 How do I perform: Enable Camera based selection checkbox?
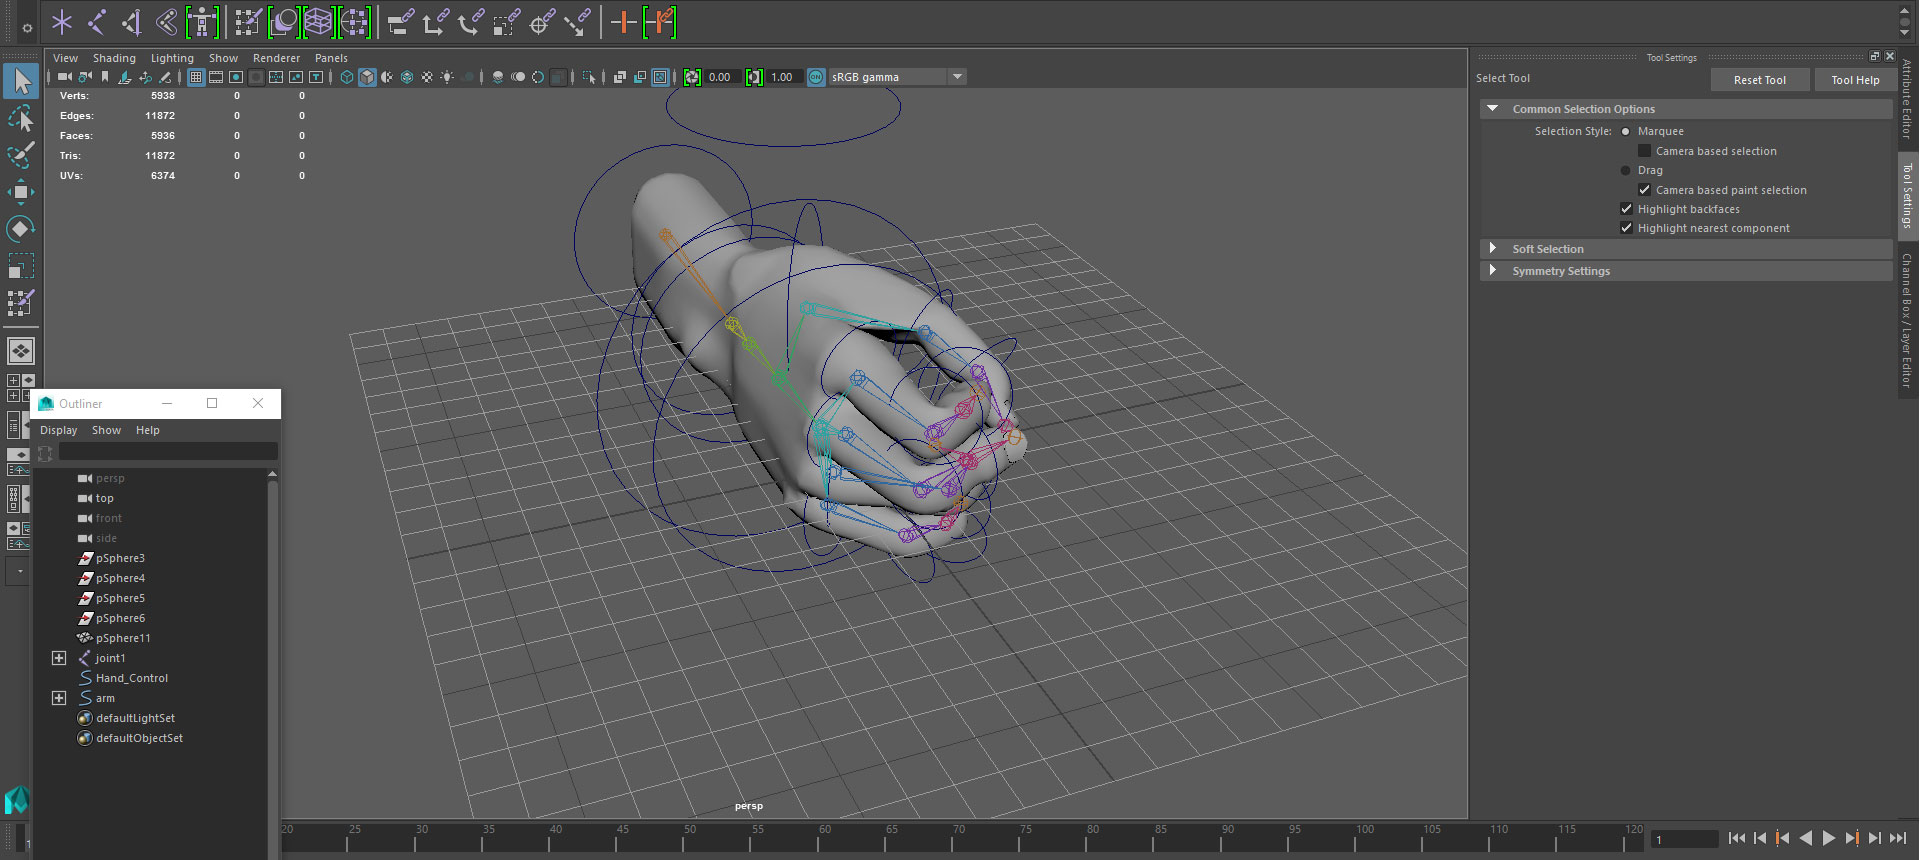pos(1644,151)
